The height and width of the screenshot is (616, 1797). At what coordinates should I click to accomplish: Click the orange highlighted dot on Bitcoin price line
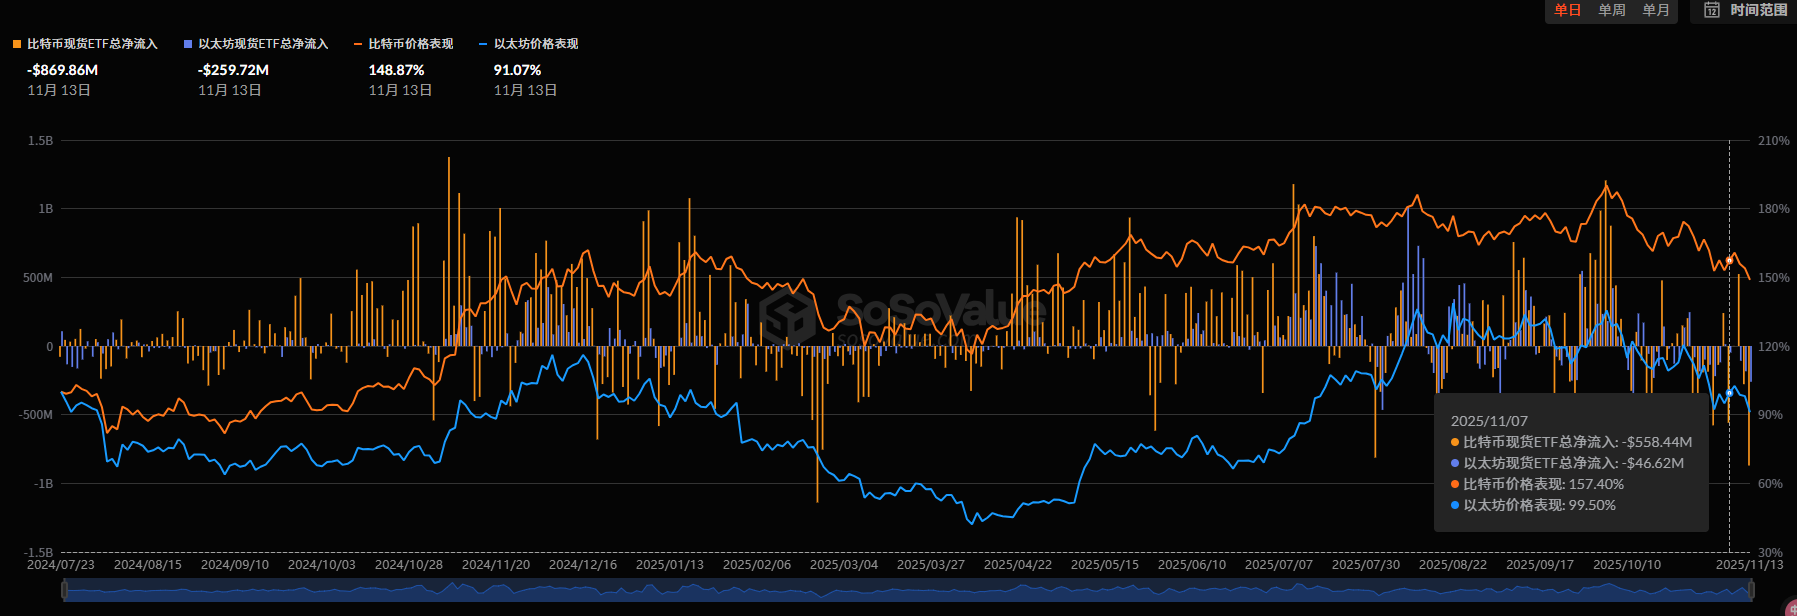point(1729,260)
